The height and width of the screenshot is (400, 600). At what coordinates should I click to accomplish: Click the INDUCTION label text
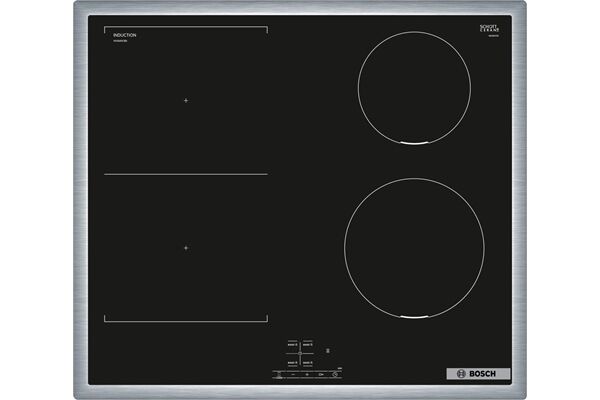click(x=125, y=35)
